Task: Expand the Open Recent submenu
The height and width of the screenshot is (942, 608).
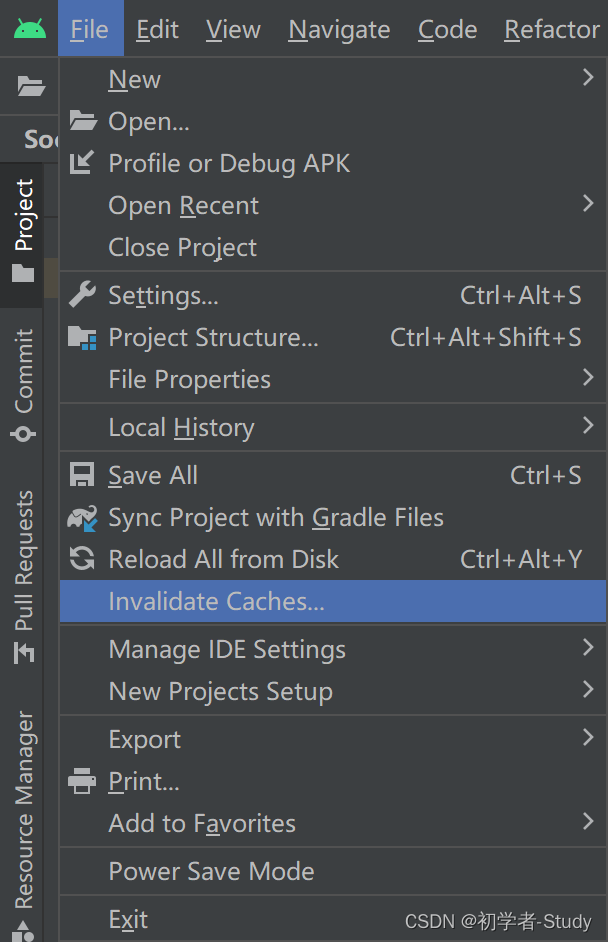Action: (x=333, y=205)
